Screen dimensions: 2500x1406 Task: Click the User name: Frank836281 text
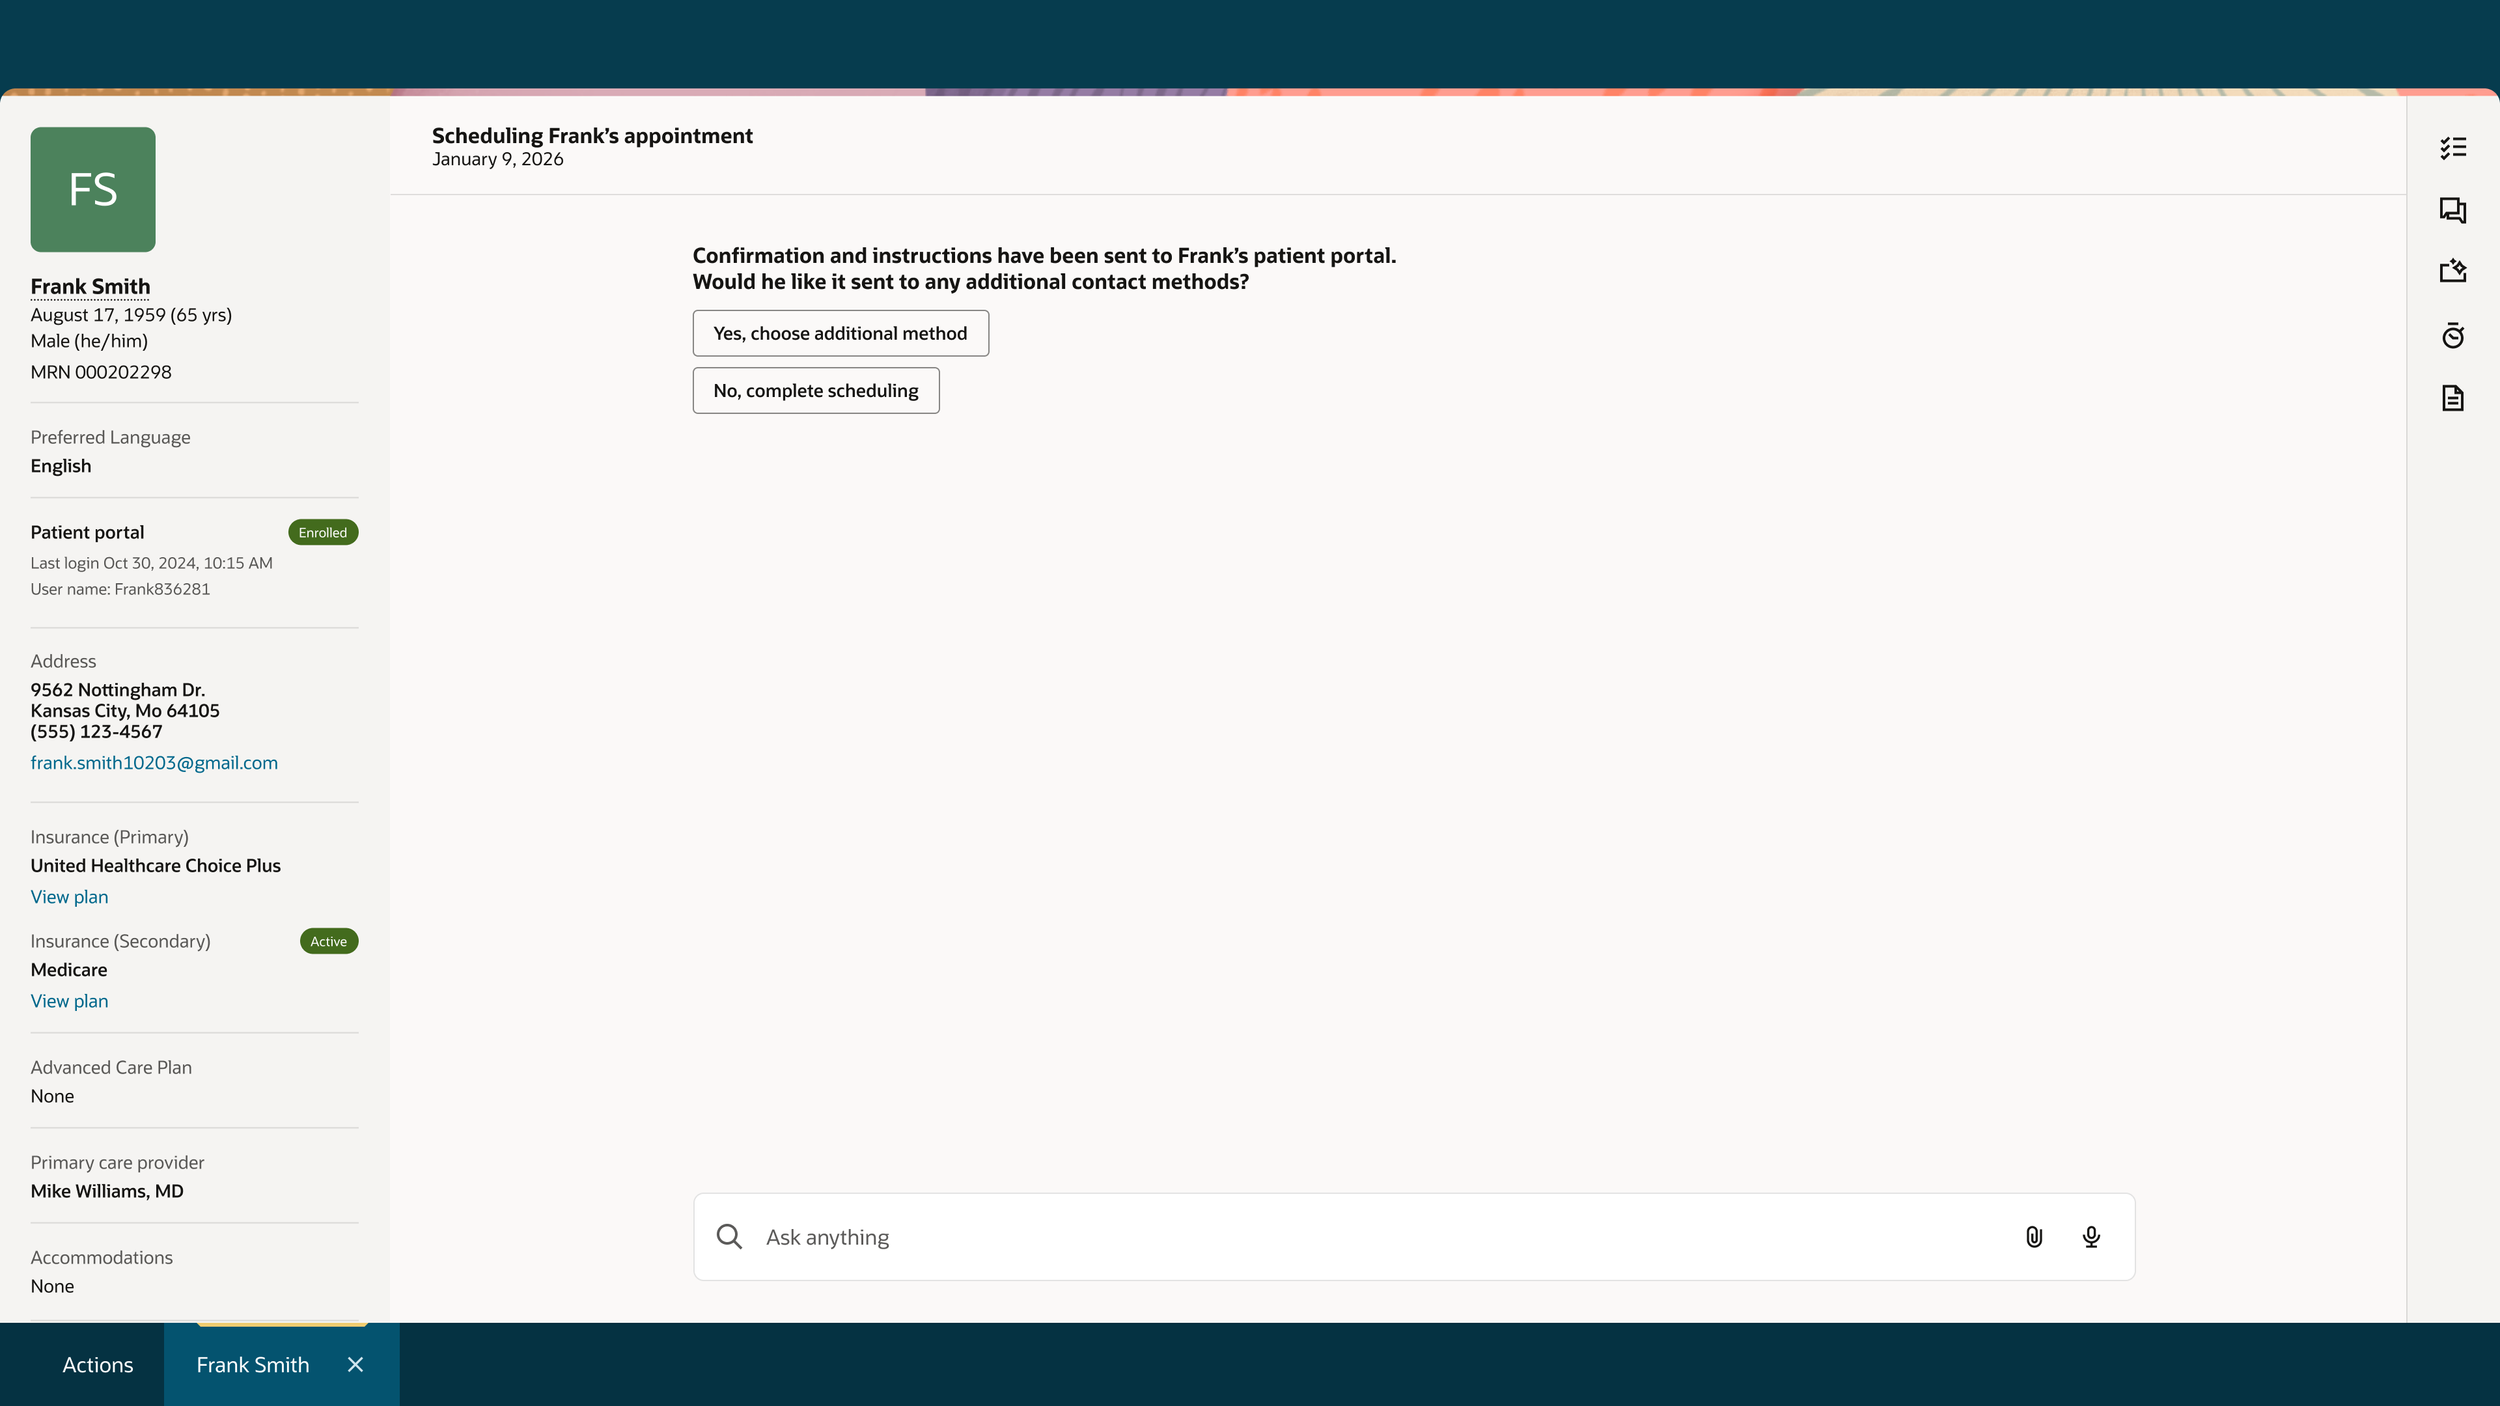tap(120, 589)
